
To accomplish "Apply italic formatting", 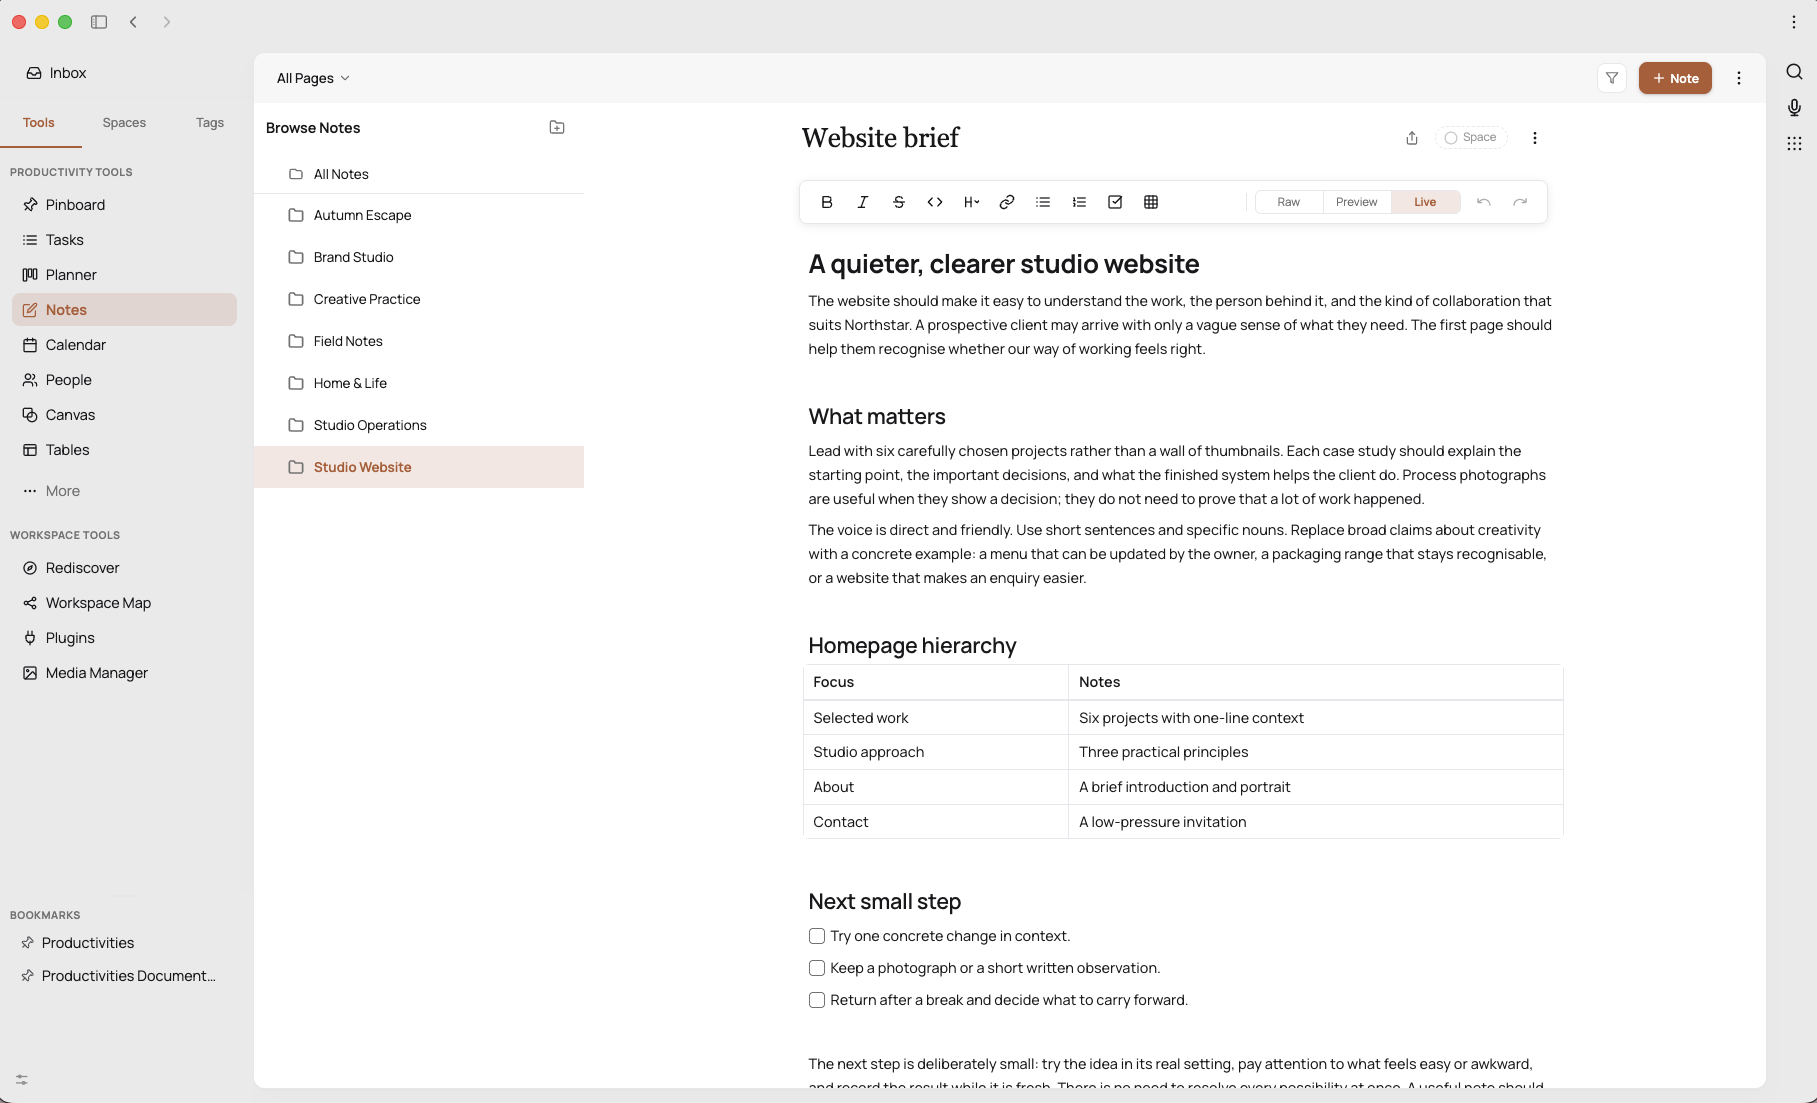I will click(x=862, y=202).
